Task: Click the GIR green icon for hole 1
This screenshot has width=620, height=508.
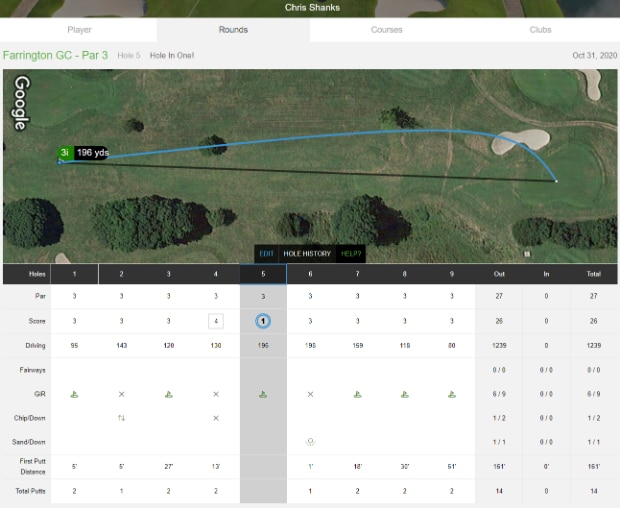Action: coord(75,394)
